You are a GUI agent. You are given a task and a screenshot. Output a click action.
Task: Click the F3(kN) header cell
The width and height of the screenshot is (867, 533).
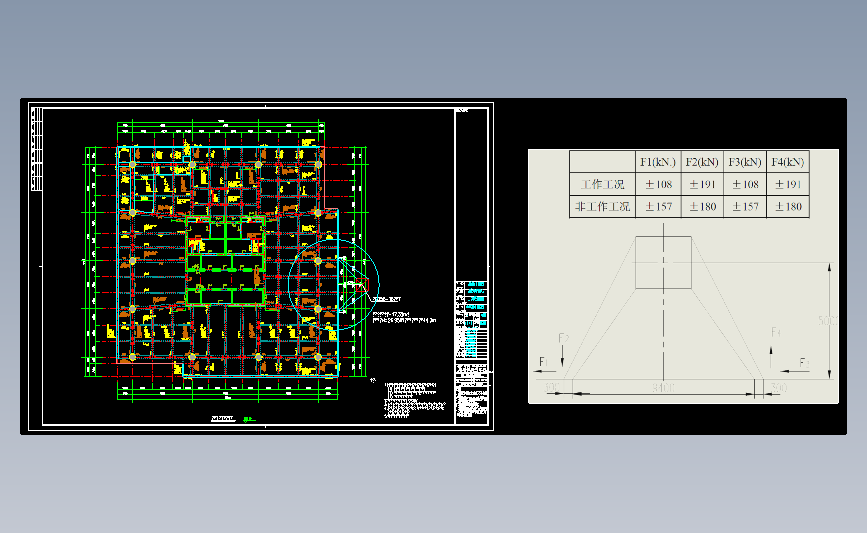tap(745, 162)
